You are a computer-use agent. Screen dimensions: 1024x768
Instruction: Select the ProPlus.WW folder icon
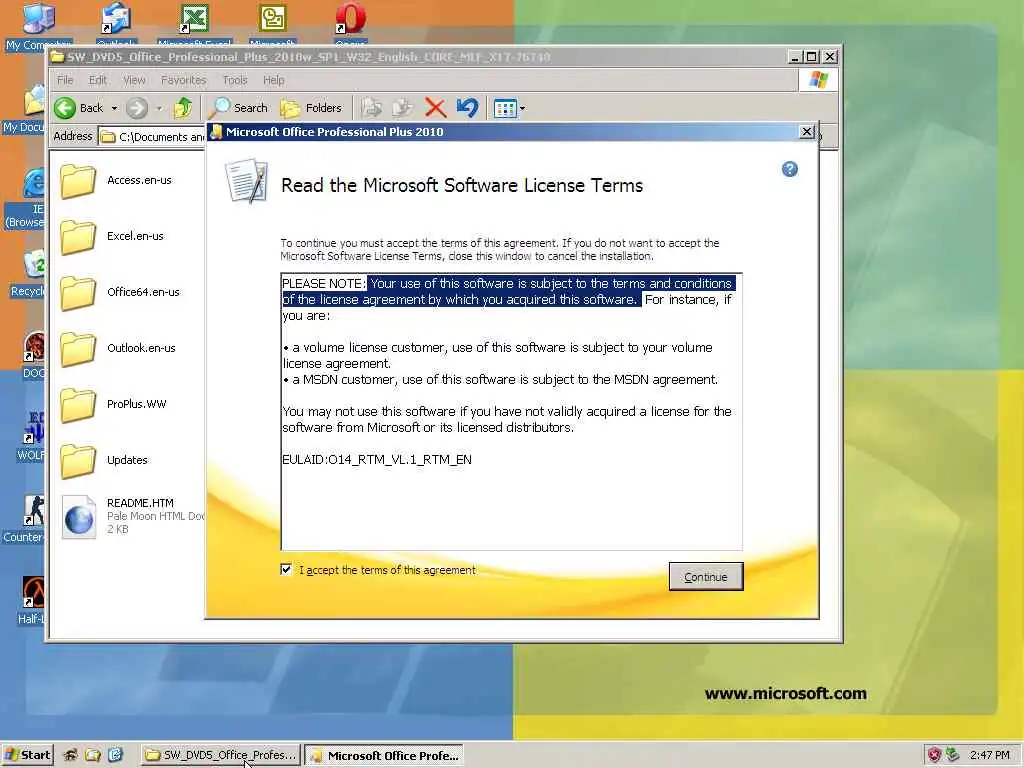pyautogui.click(x=78, y=405)
